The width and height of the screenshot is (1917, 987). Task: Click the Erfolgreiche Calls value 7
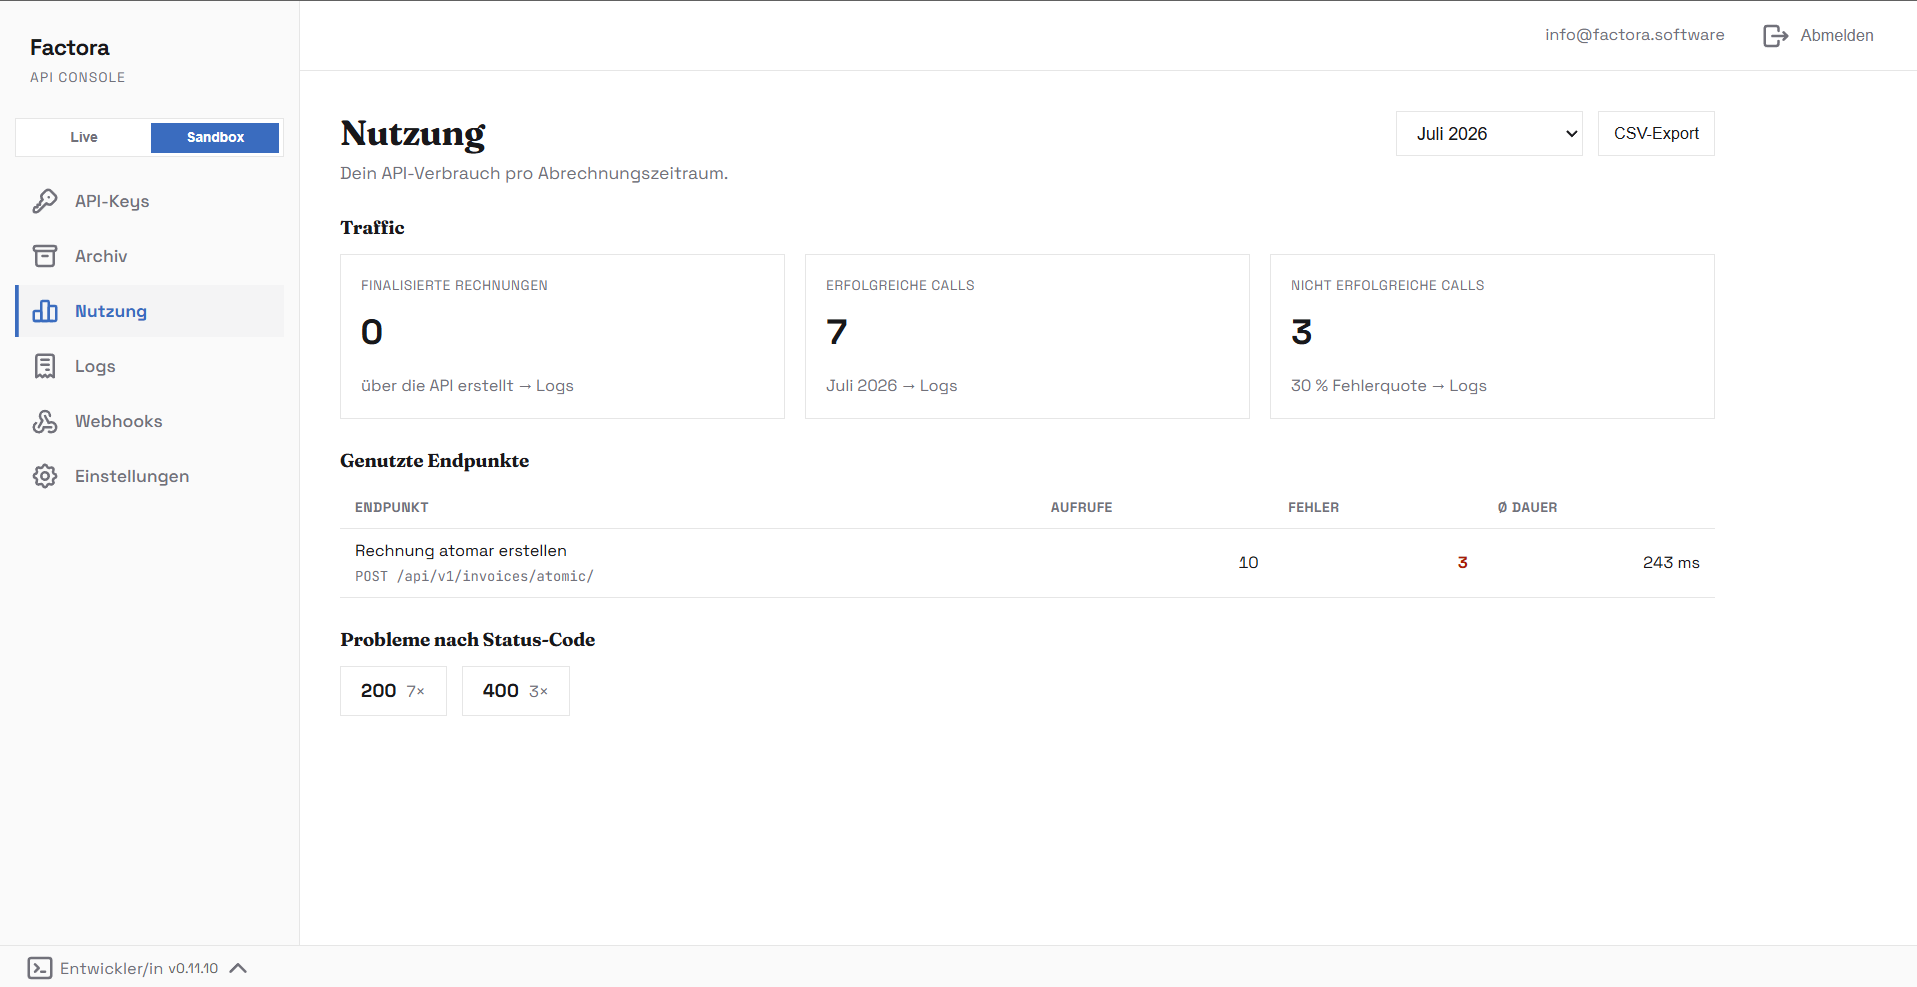tap(837, 332)
